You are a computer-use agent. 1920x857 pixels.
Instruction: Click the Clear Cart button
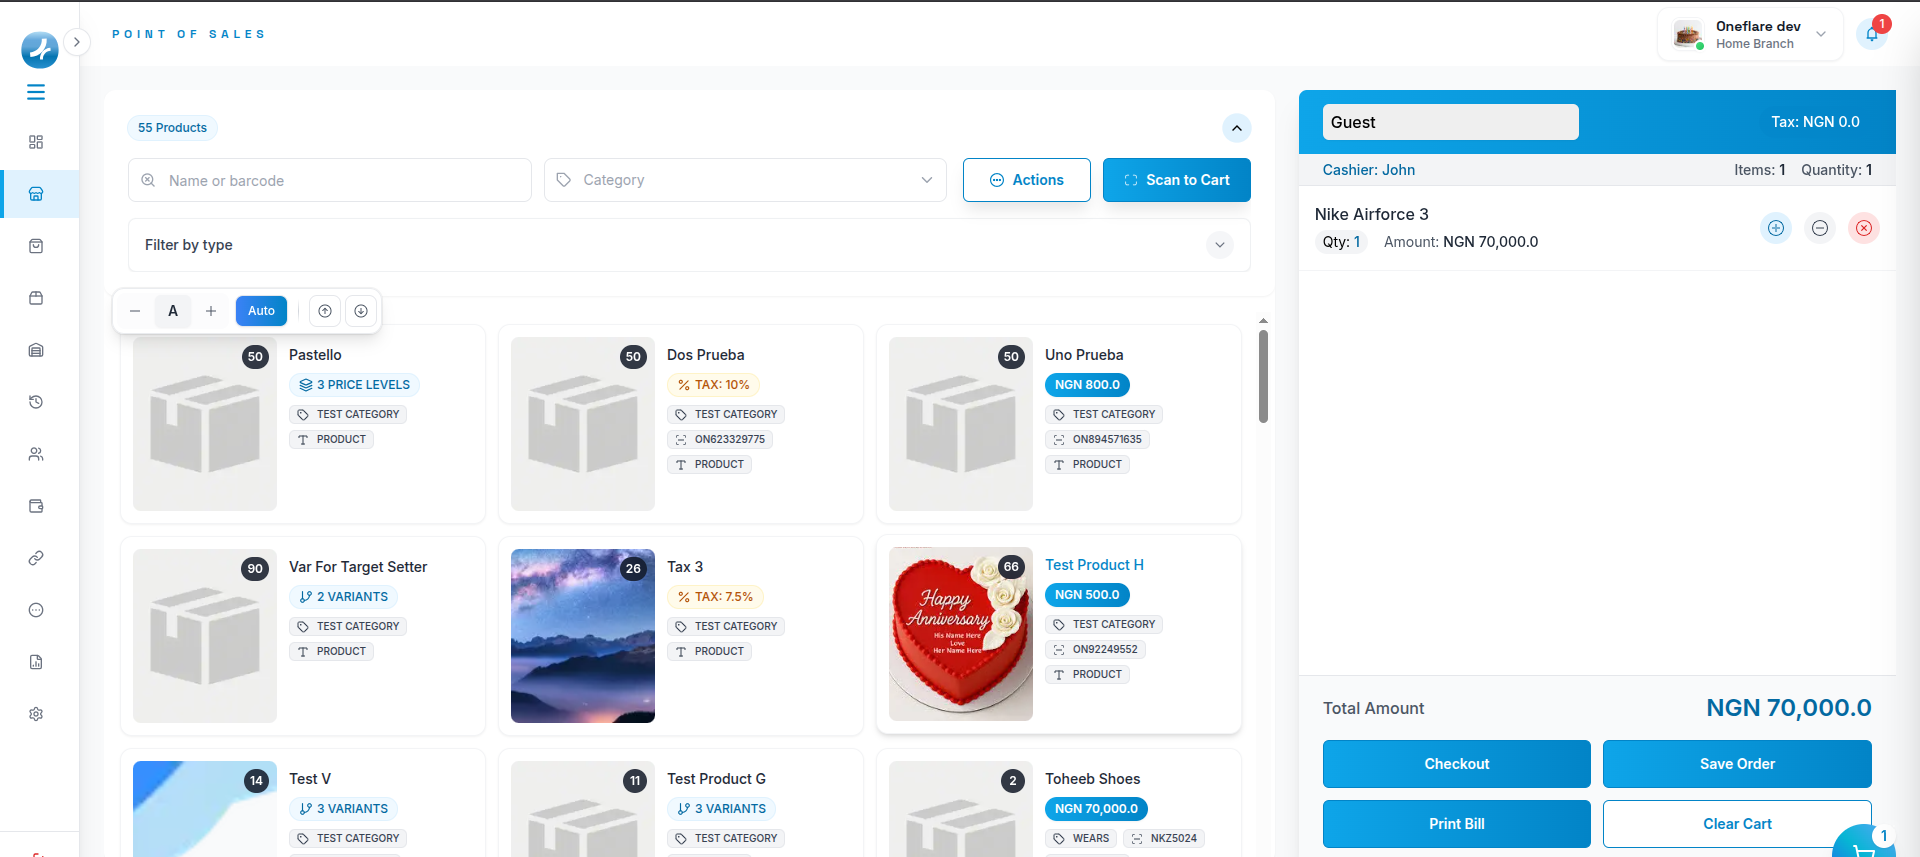[x=1737, y=824]
